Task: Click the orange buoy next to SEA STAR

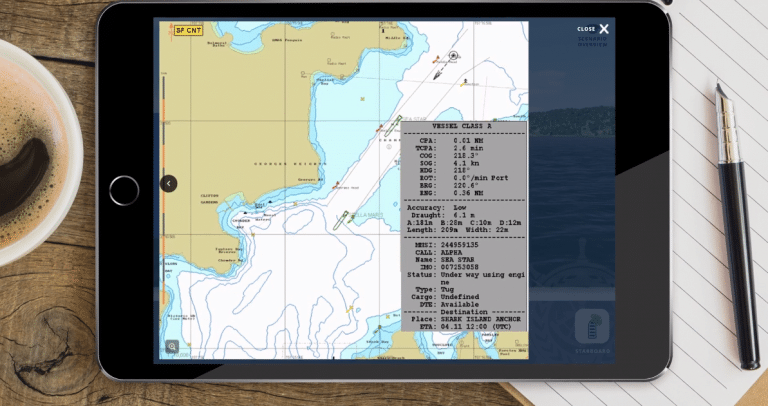Action: tap(379, 128)
